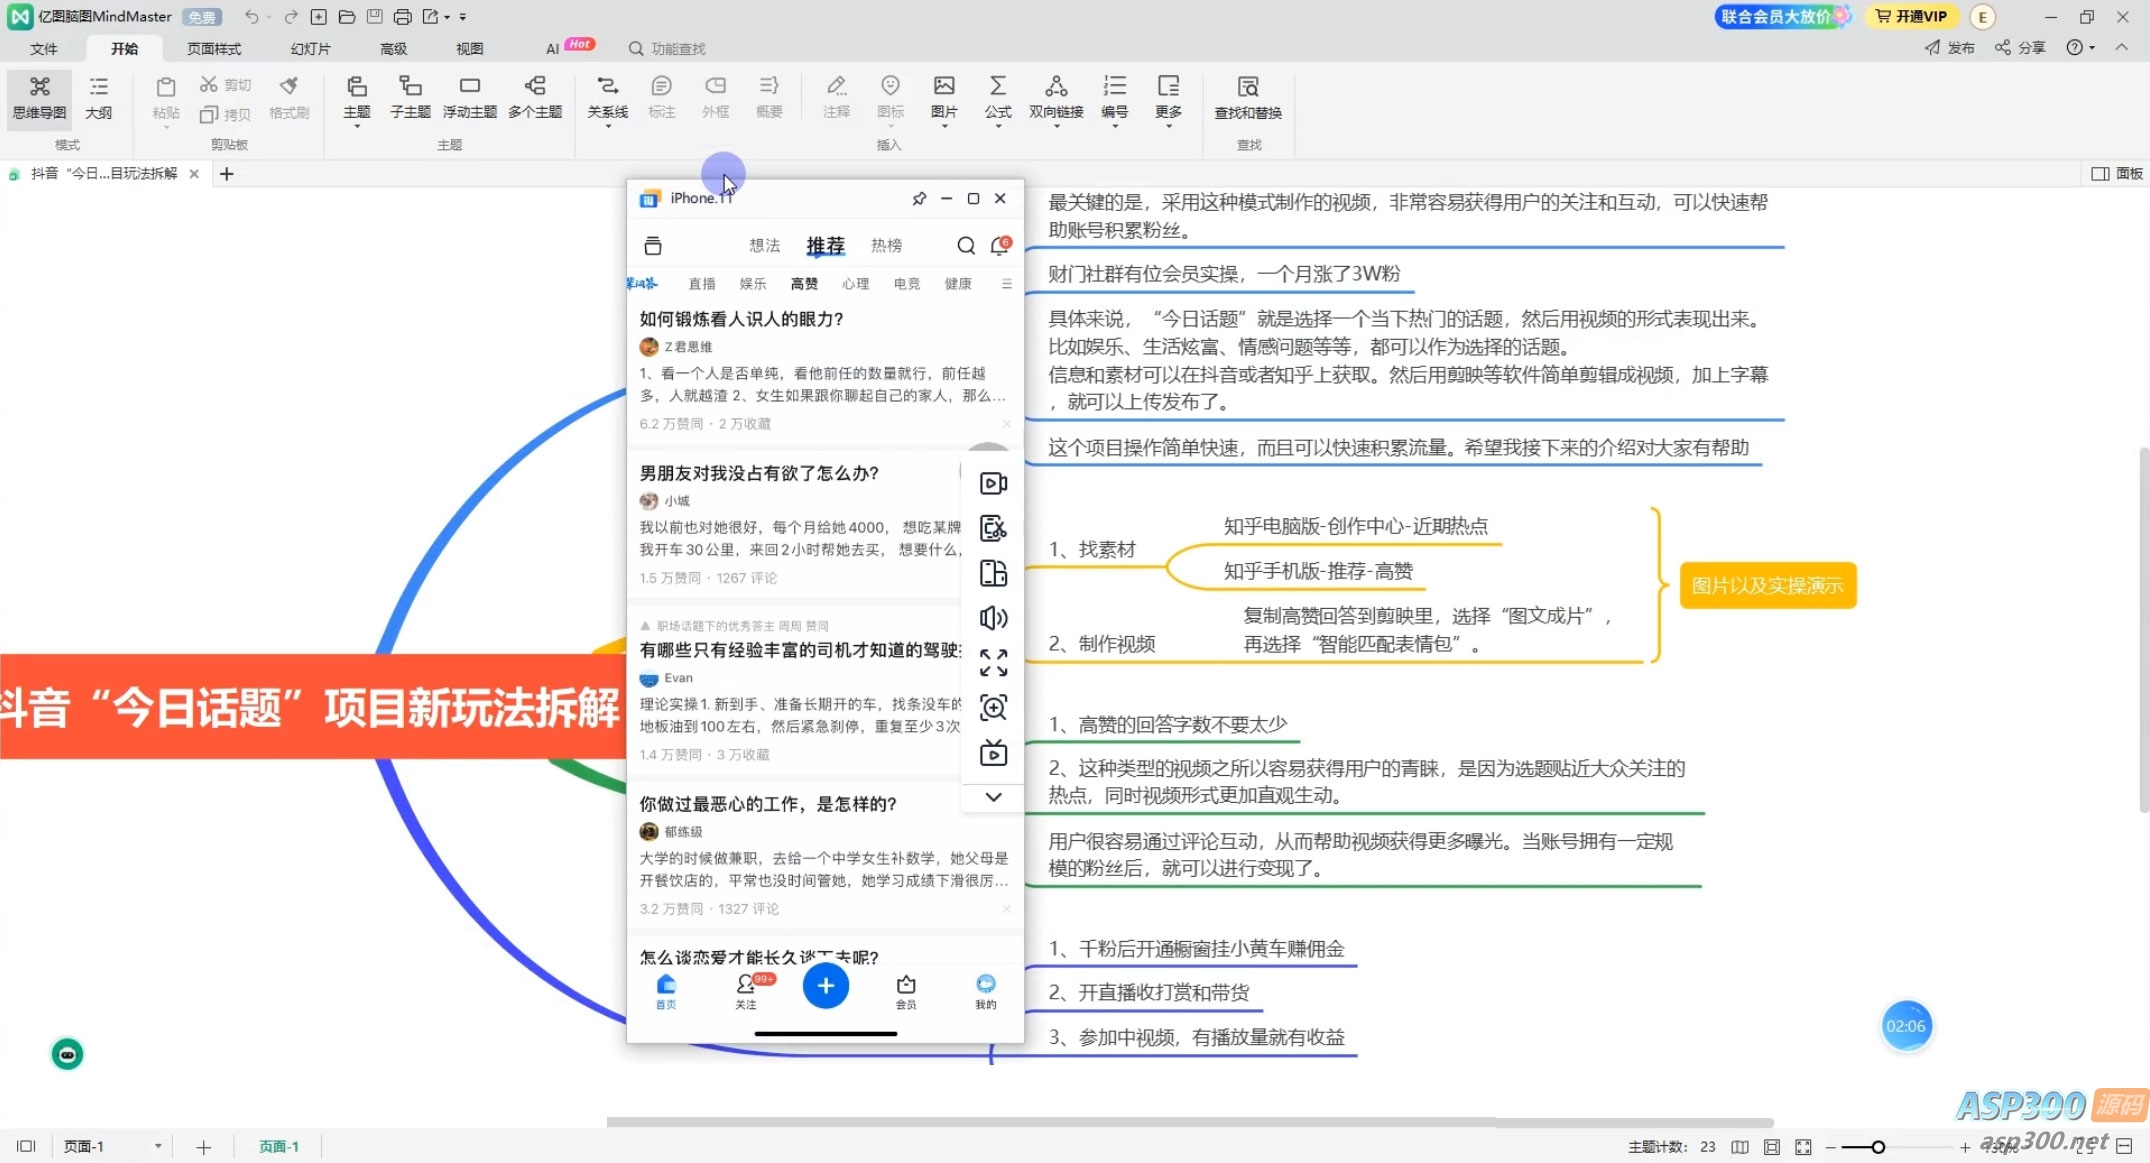The width and height of the screenshot is (2150, 1163).
Task: Click the zoom slider handle in status bar
Action: (x=1878, y=1147)
